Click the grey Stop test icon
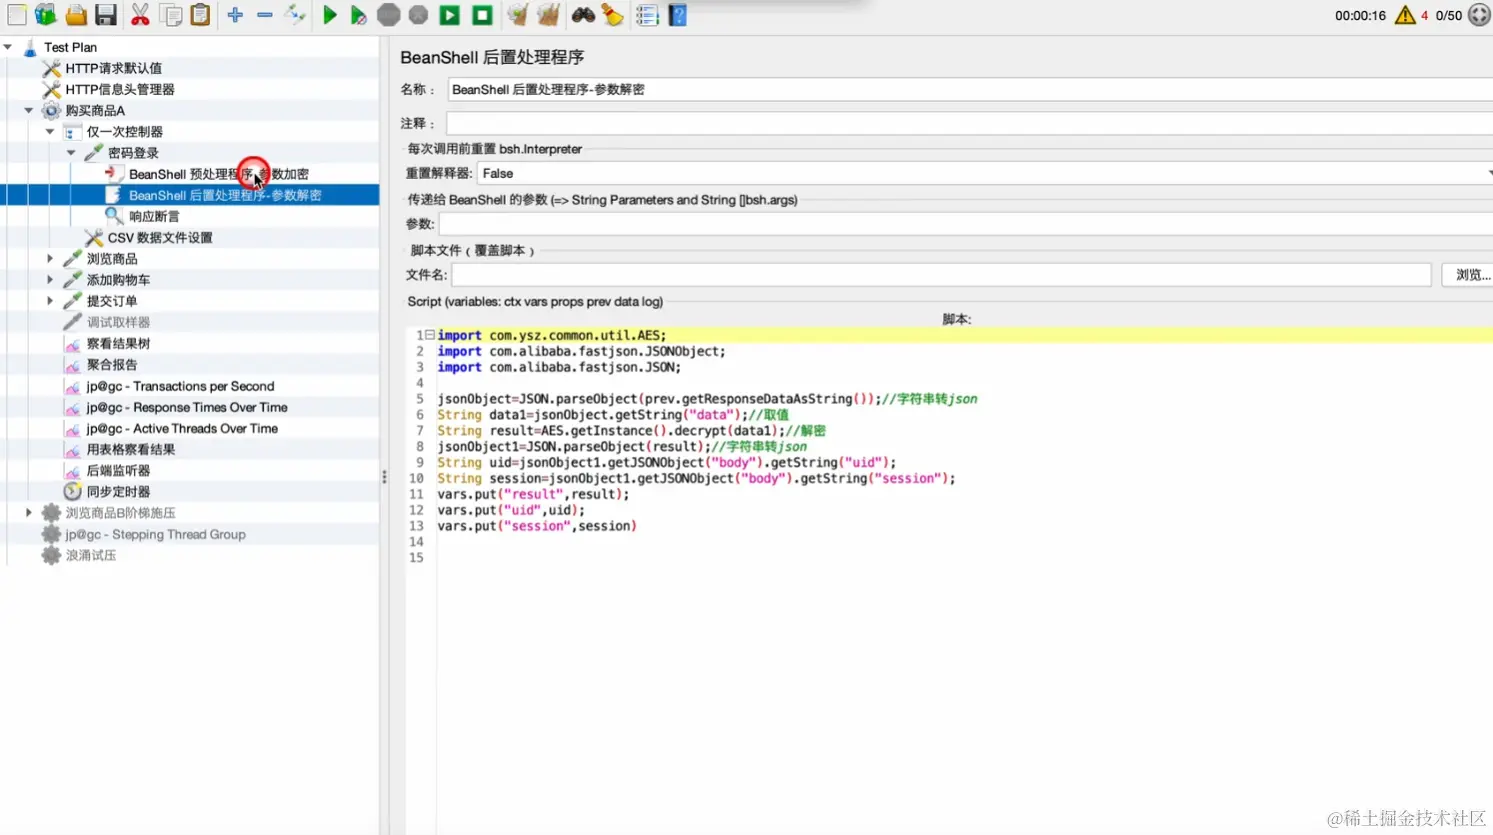 [389, 15]
